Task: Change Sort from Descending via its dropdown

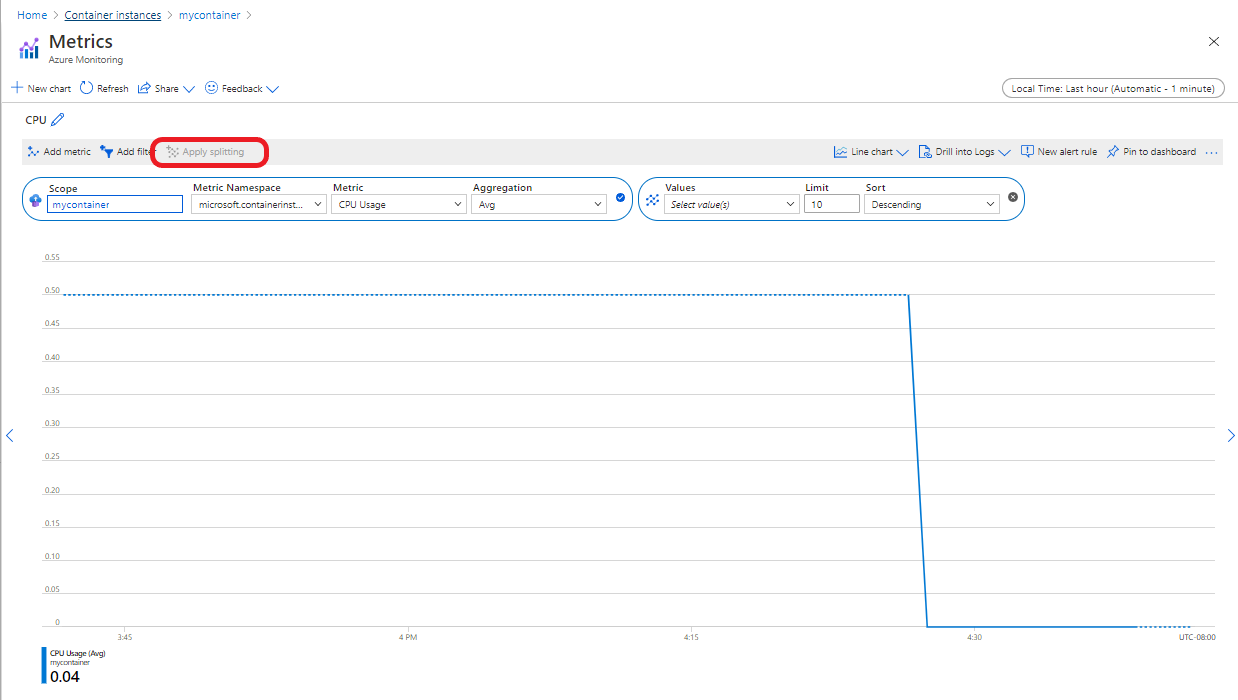Action: [931, 203]
